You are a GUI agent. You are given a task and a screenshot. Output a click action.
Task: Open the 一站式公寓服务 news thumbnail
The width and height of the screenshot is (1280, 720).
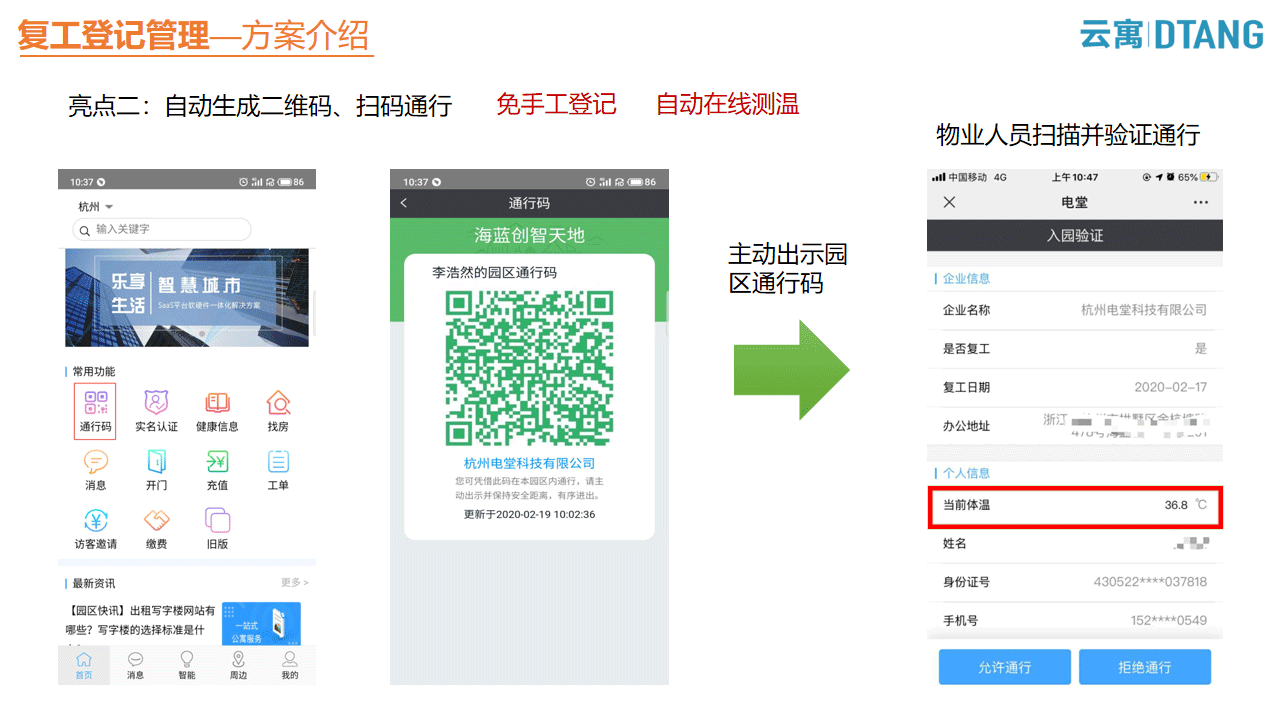261,623
